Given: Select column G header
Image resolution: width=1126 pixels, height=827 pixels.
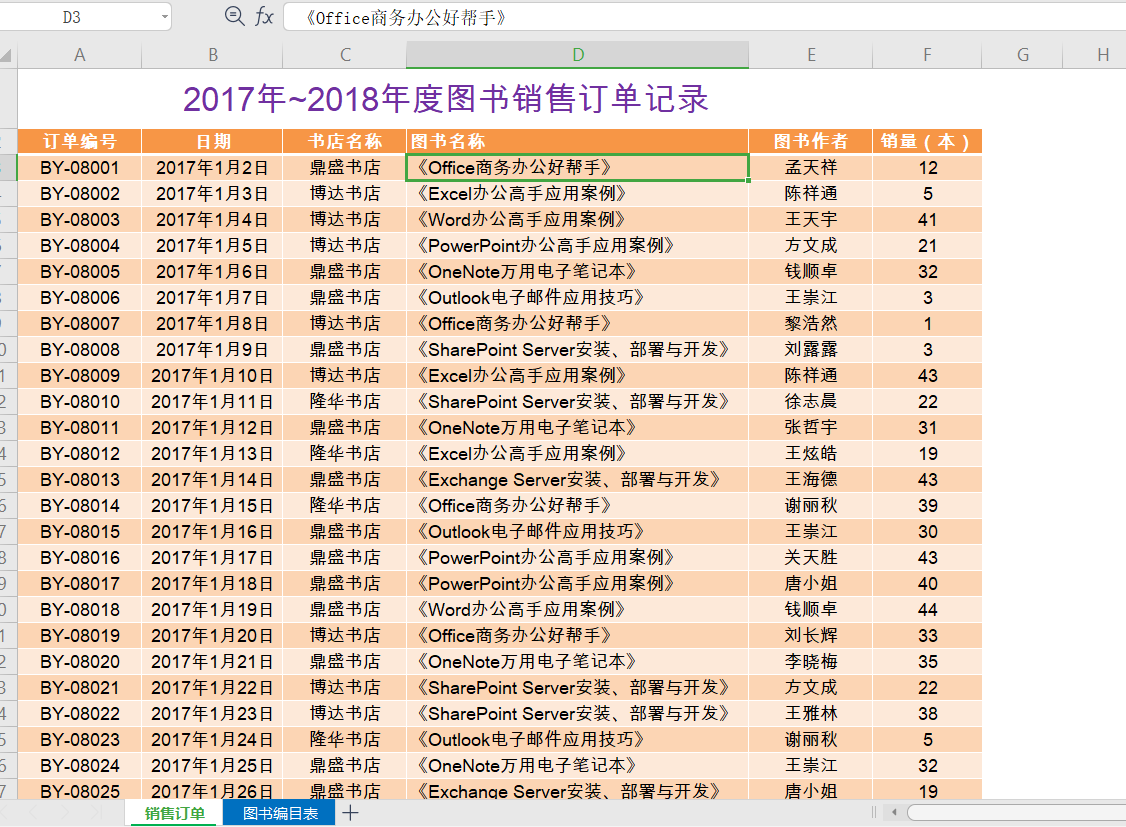Looking at the screenshot, I should (x=1023, y=55).
